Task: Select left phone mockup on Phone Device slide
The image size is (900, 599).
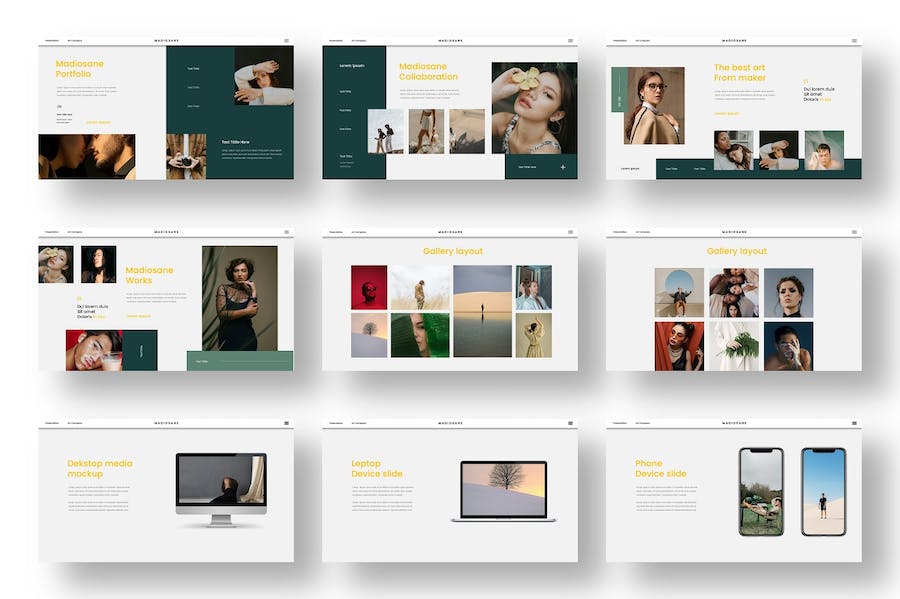Action: click(x=760, y=491)
